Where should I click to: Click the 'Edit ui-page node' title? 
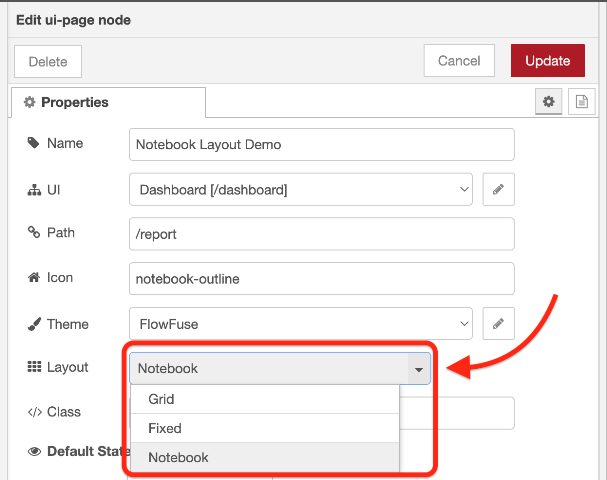coord(74,20)
